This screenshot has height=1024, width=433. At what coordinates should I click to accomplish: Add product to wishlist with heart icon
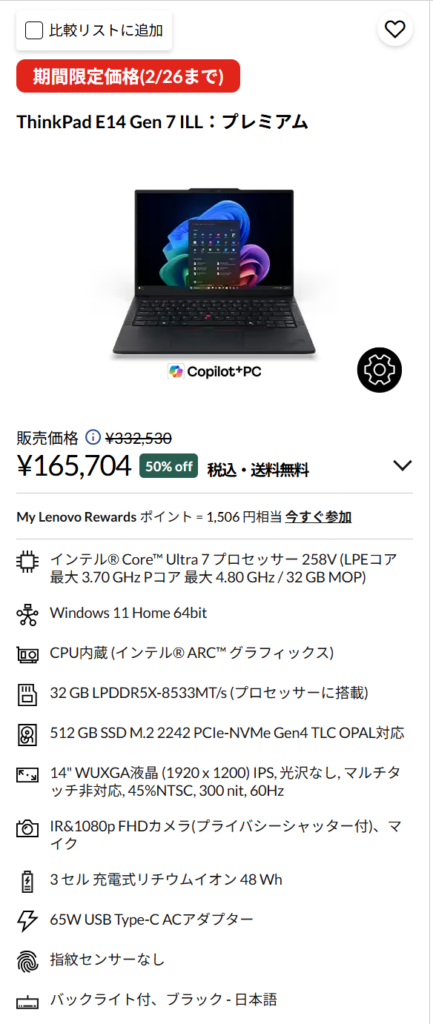[x=394, y=29]
